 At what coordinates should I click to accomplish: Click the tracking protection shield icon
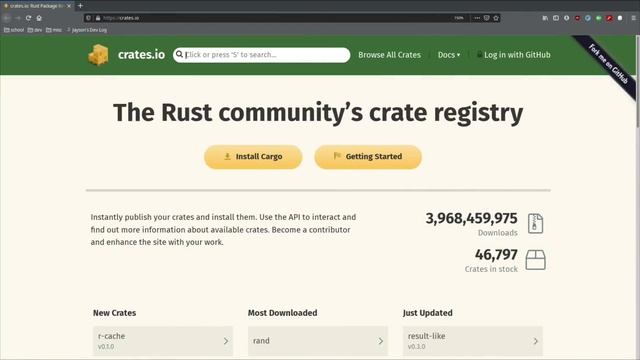tap(89, 18)
